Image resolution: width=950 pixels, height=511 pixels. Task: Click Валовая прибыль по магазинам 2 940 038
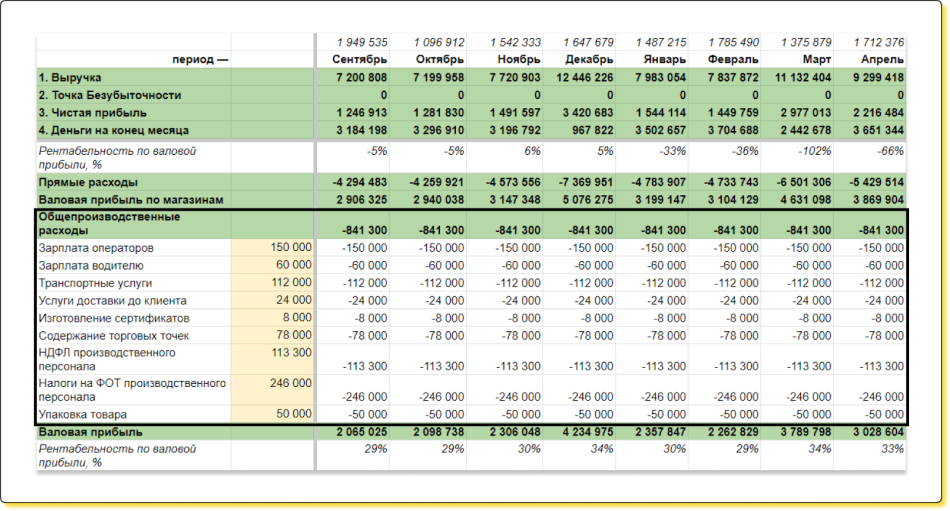click(439, 200)
